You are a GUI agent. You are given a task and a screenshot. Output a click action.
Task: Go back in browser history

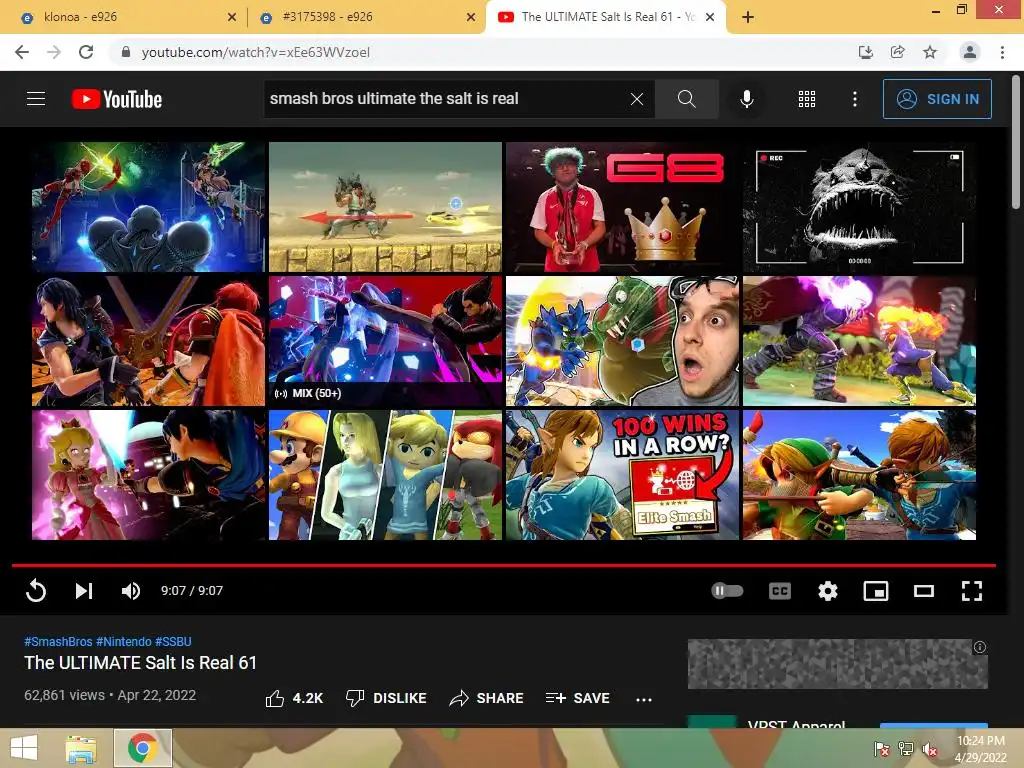(22, 52)
